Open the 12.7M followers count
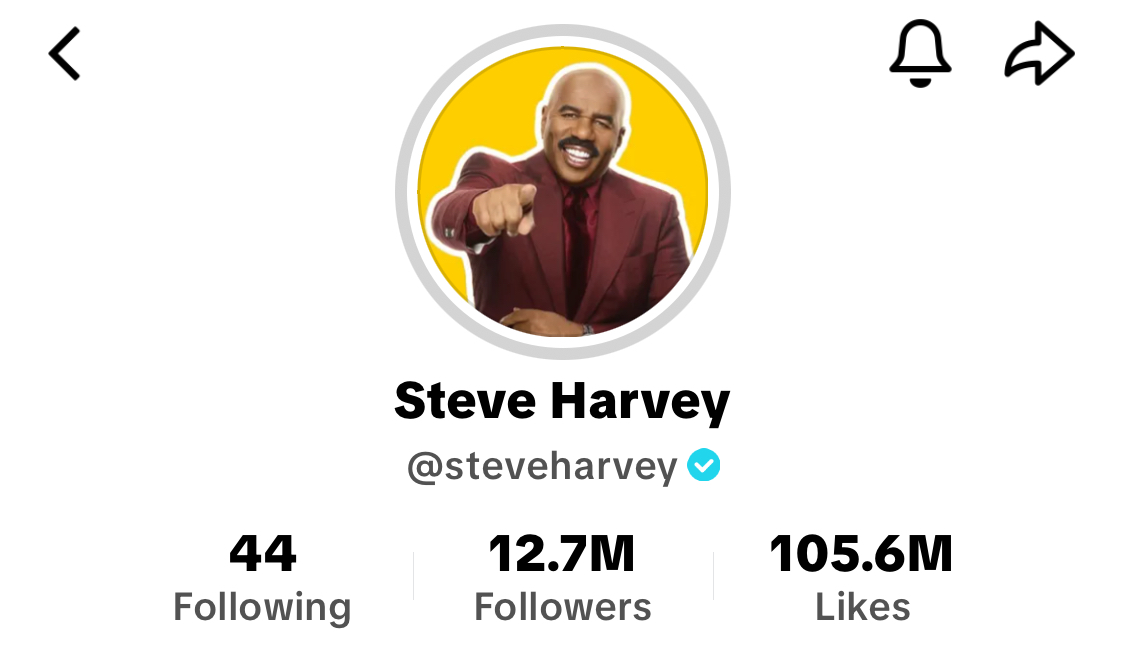The image size is (1125, 658). pyautogui.click(x=562, y=554)
